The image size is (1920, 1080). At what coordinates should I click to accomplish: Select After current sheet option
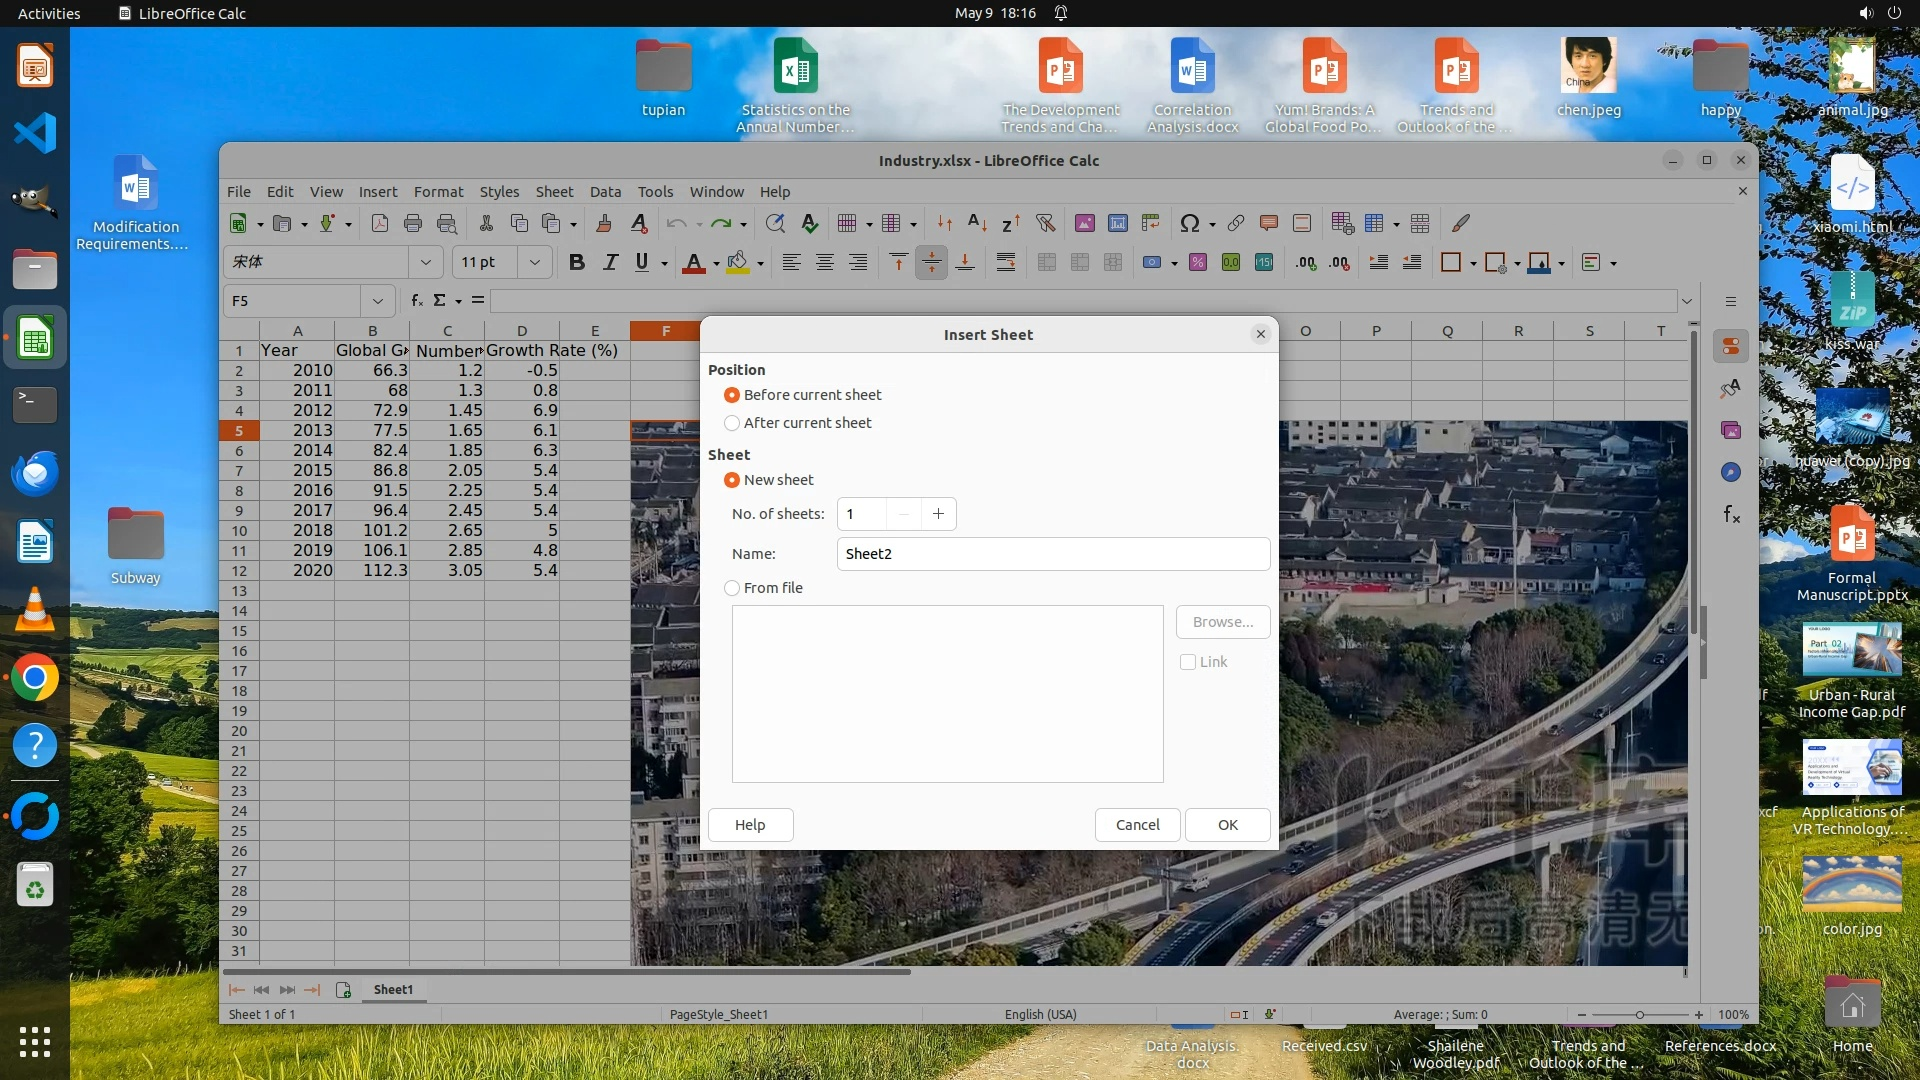tap(732, 423)
